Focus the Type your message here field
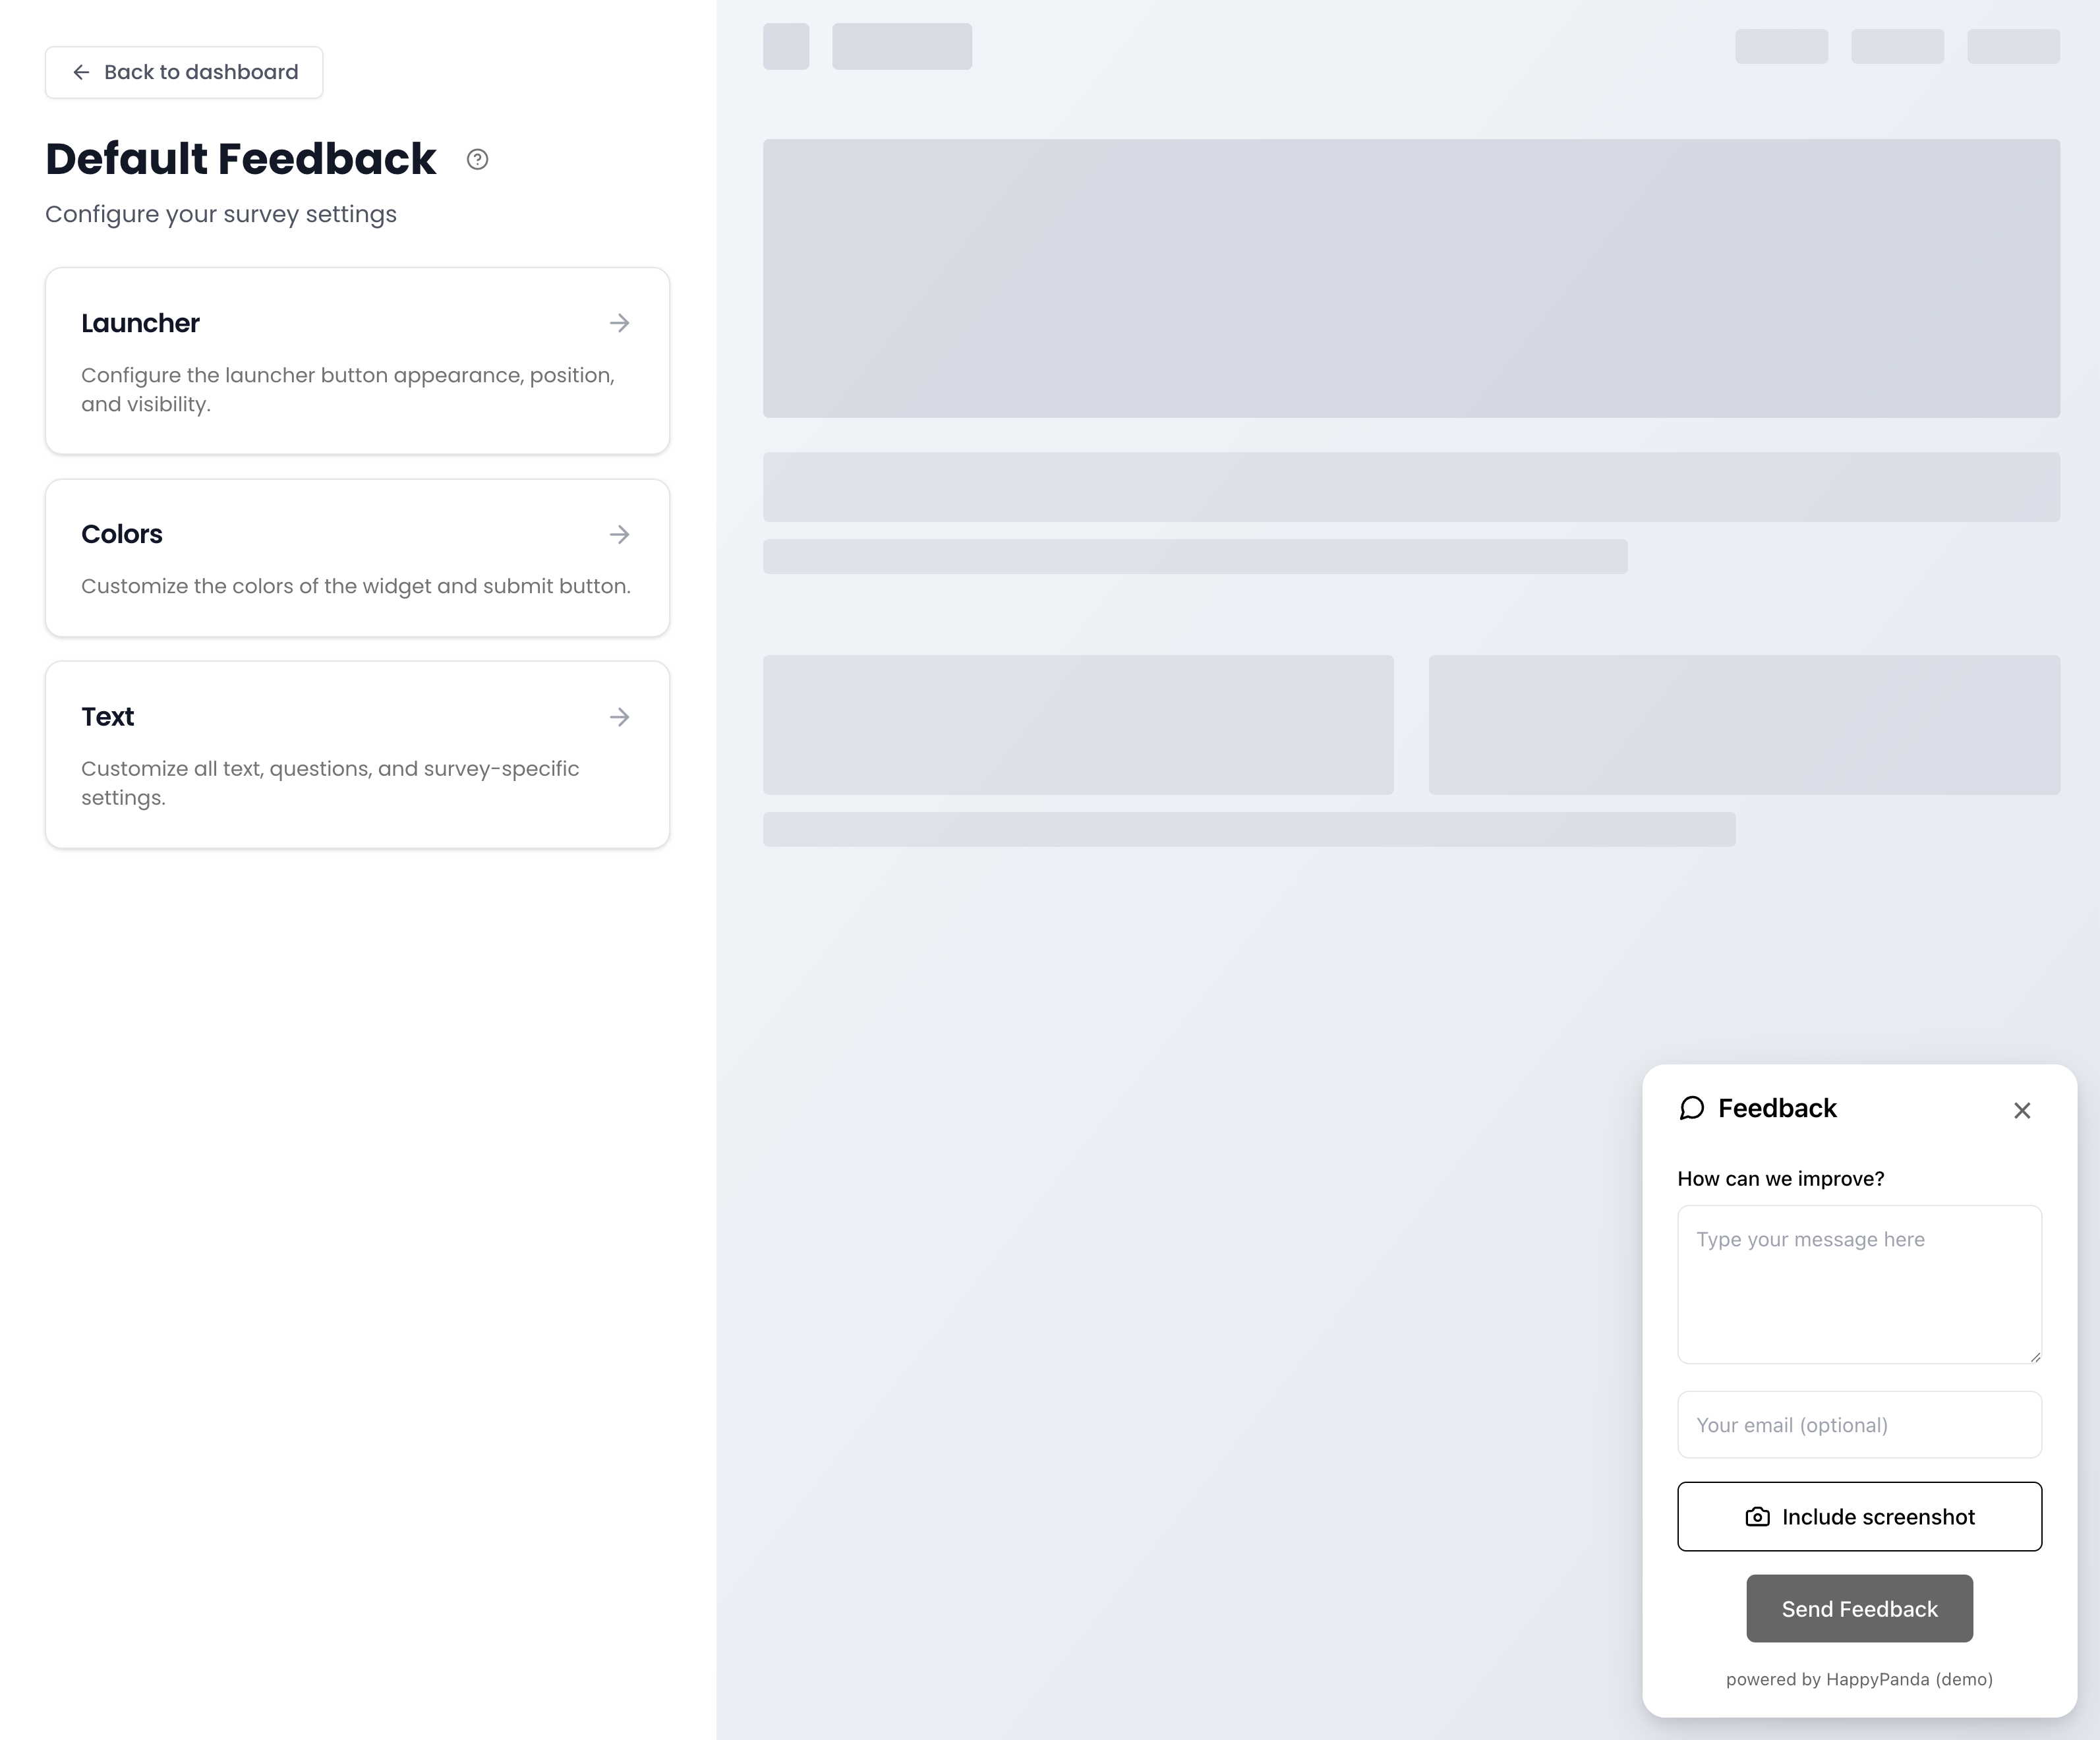 point(1859,1285)
